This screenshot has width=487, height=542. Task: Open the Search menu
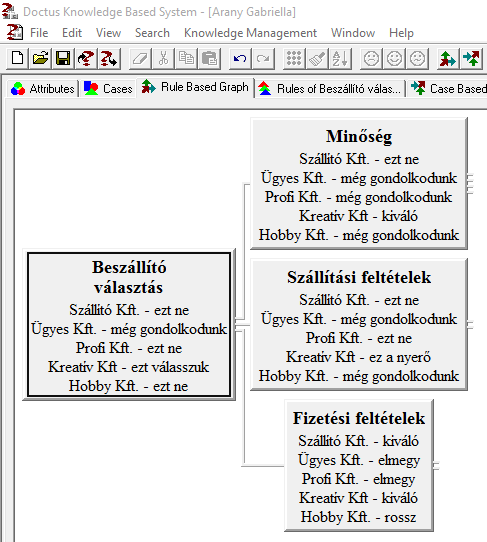[x=152, y=33]
